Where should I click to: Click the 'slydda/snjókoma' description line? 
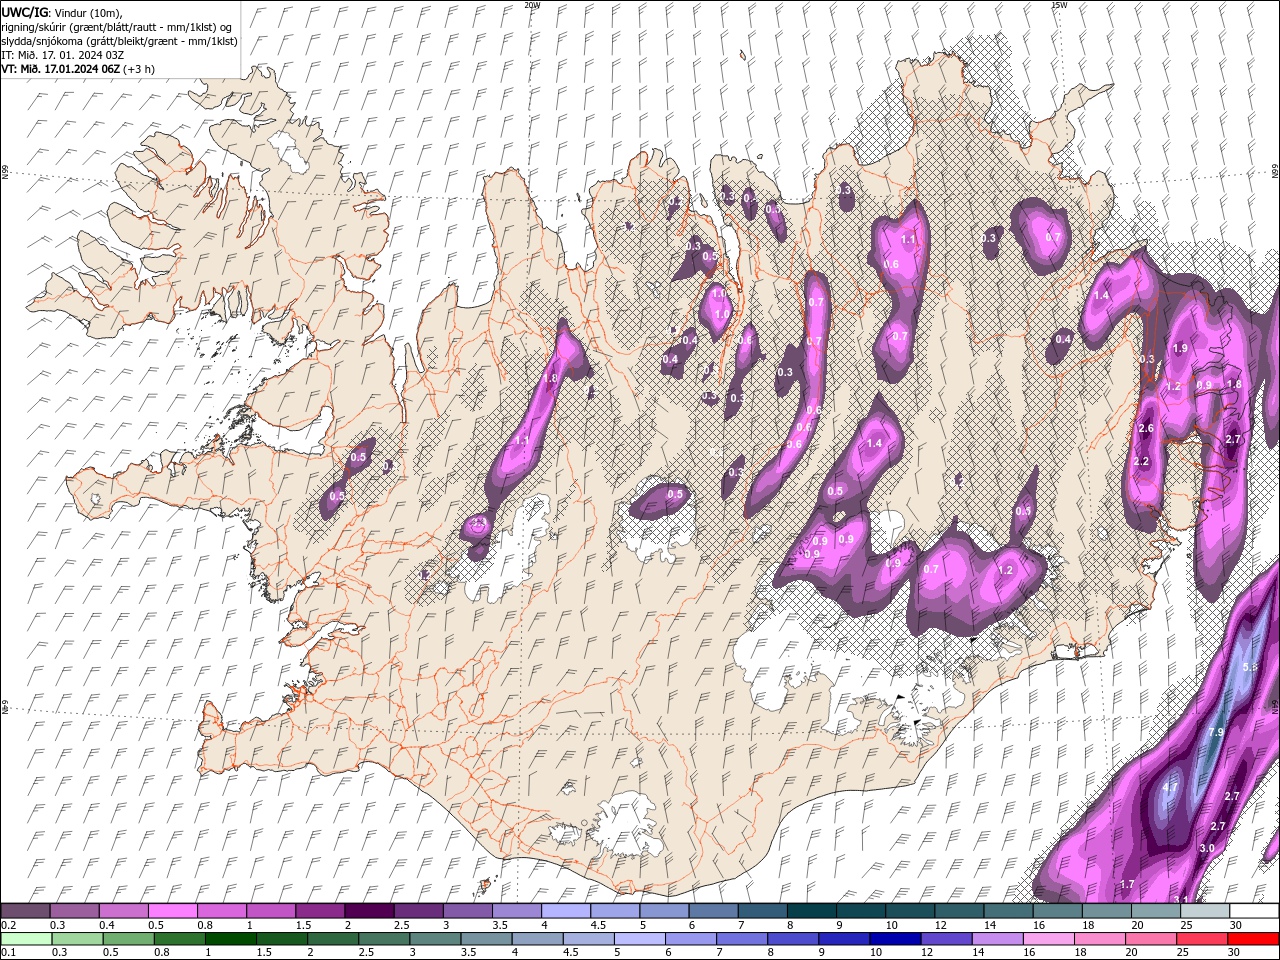pyautogui.click(x=119, y=41)
